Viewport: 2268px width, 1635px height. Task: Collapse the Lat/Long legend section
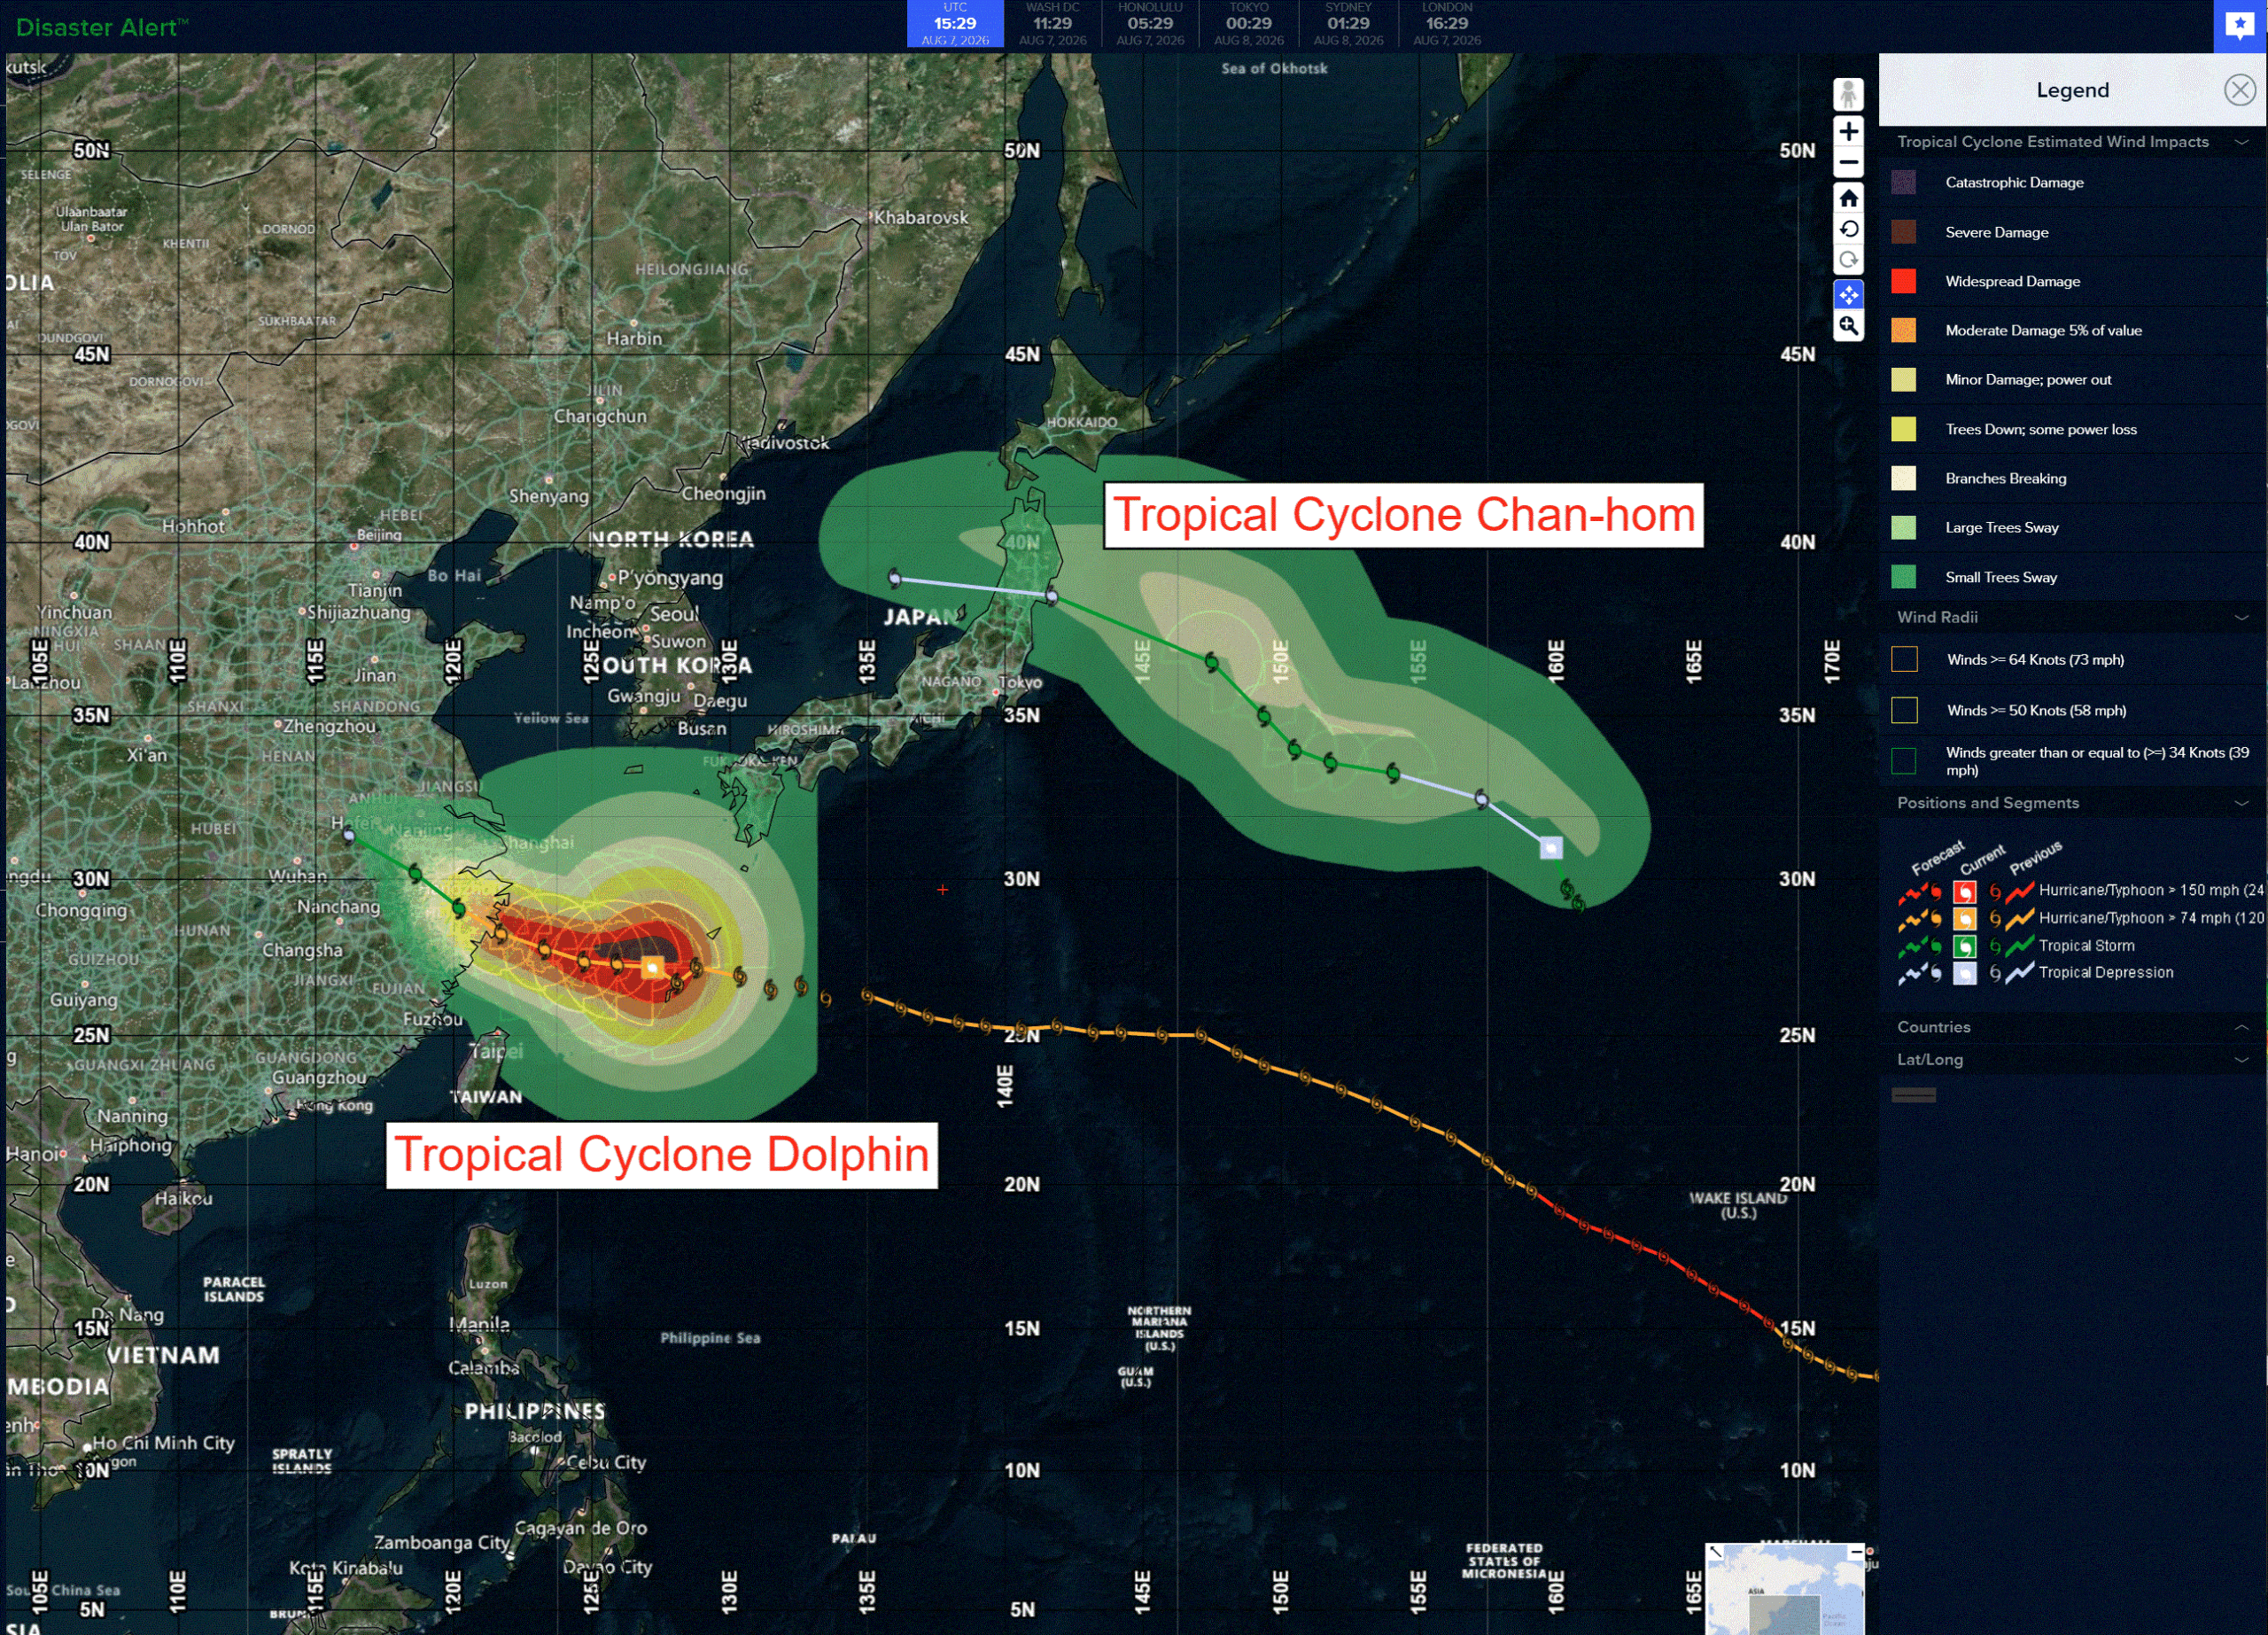[x=2241, y=1060]
